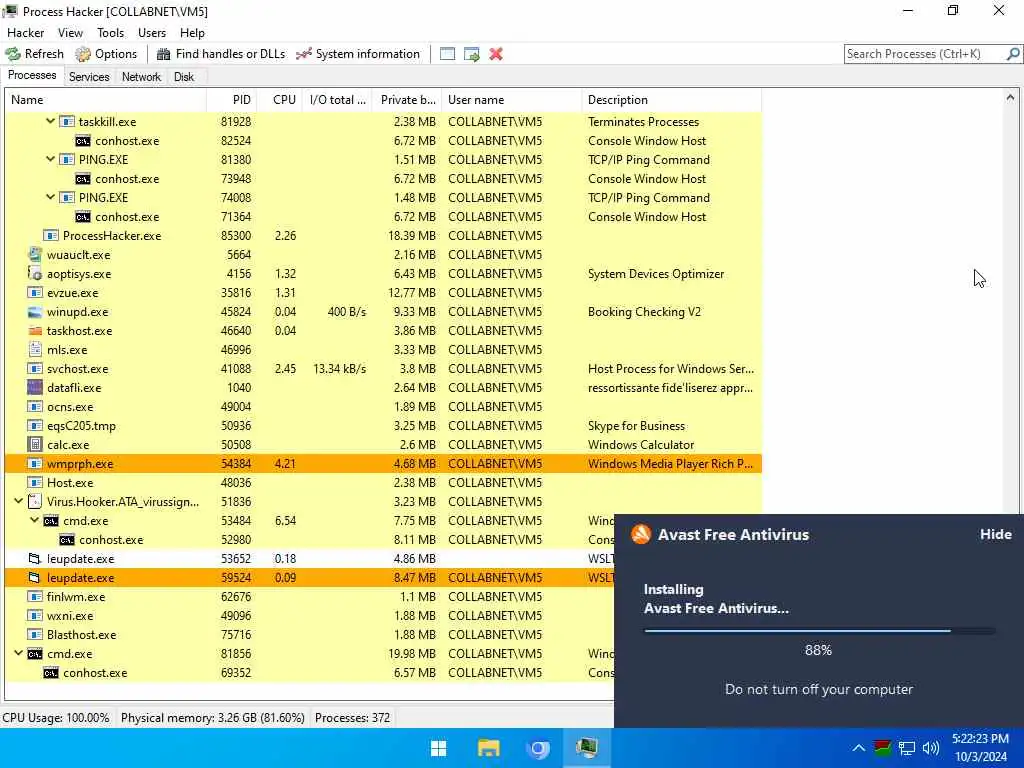The image size is (1024, 768).
Task: Click the process list scroll-up arrow
Action: click(1010, 97)
